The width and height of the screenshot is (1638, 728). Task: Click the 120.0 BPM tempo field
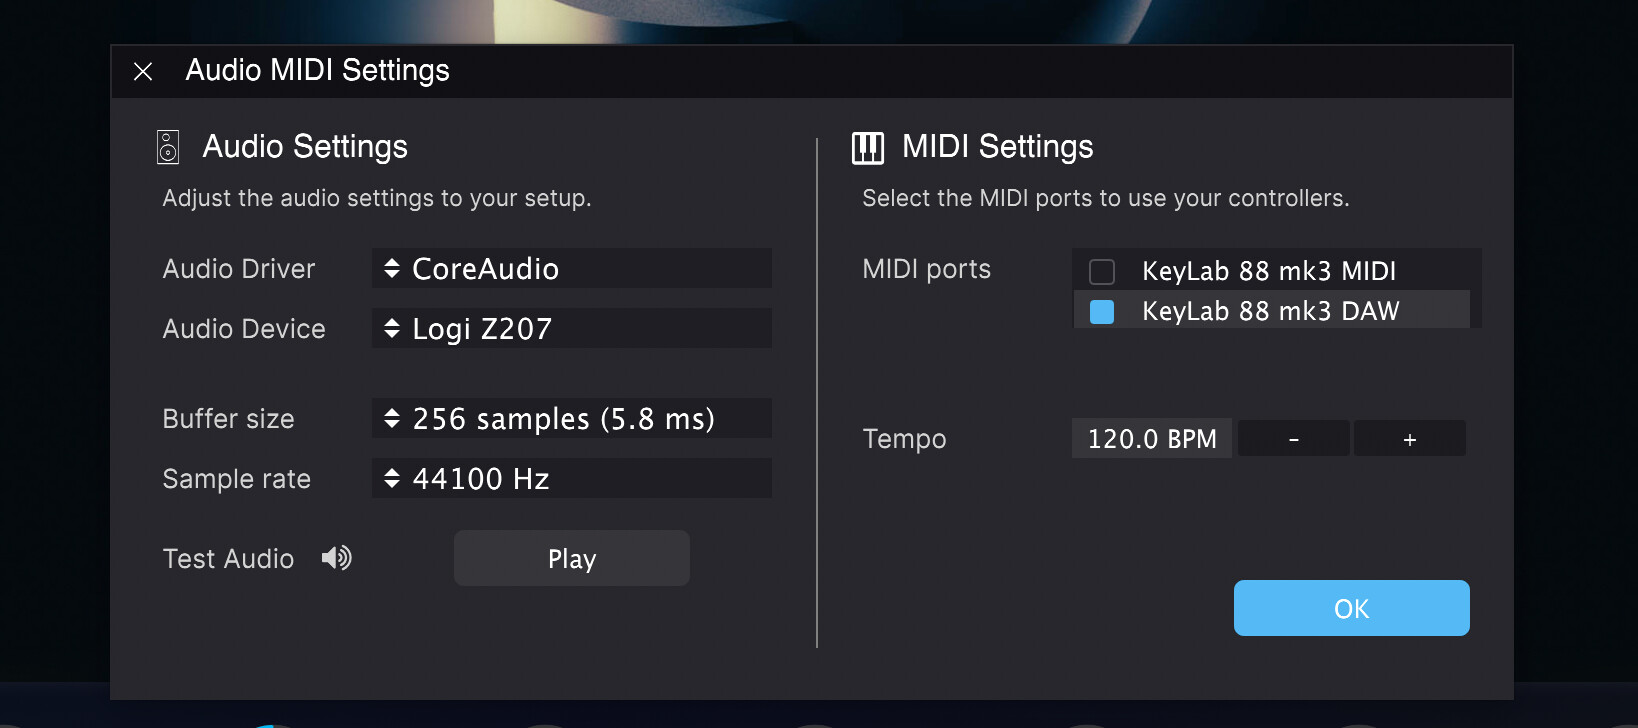(x=1152, y=438)
